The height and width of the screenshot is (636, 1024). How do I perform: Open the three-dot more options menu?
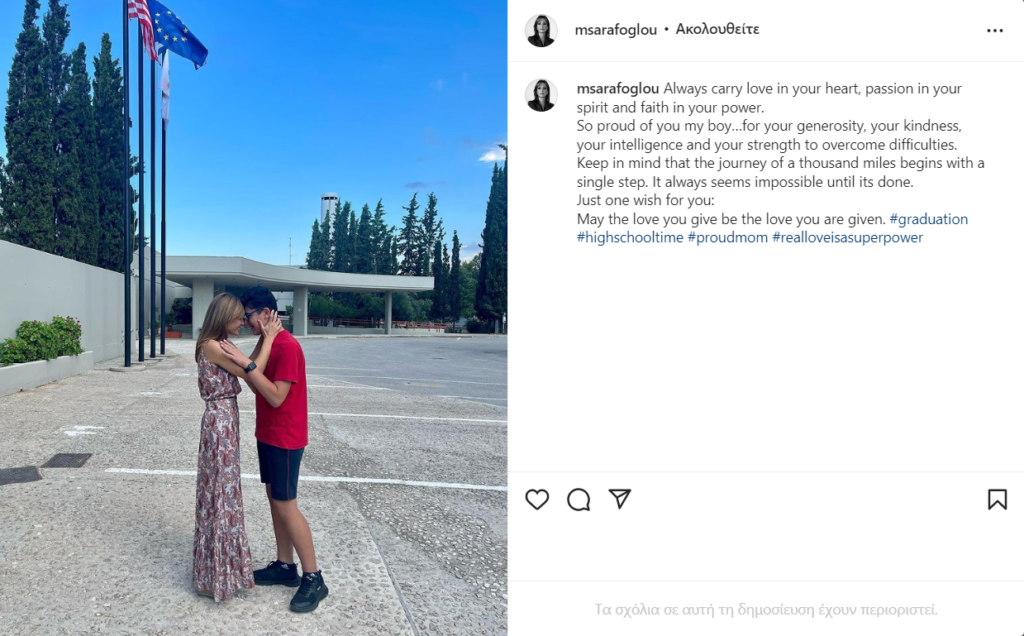995,31
